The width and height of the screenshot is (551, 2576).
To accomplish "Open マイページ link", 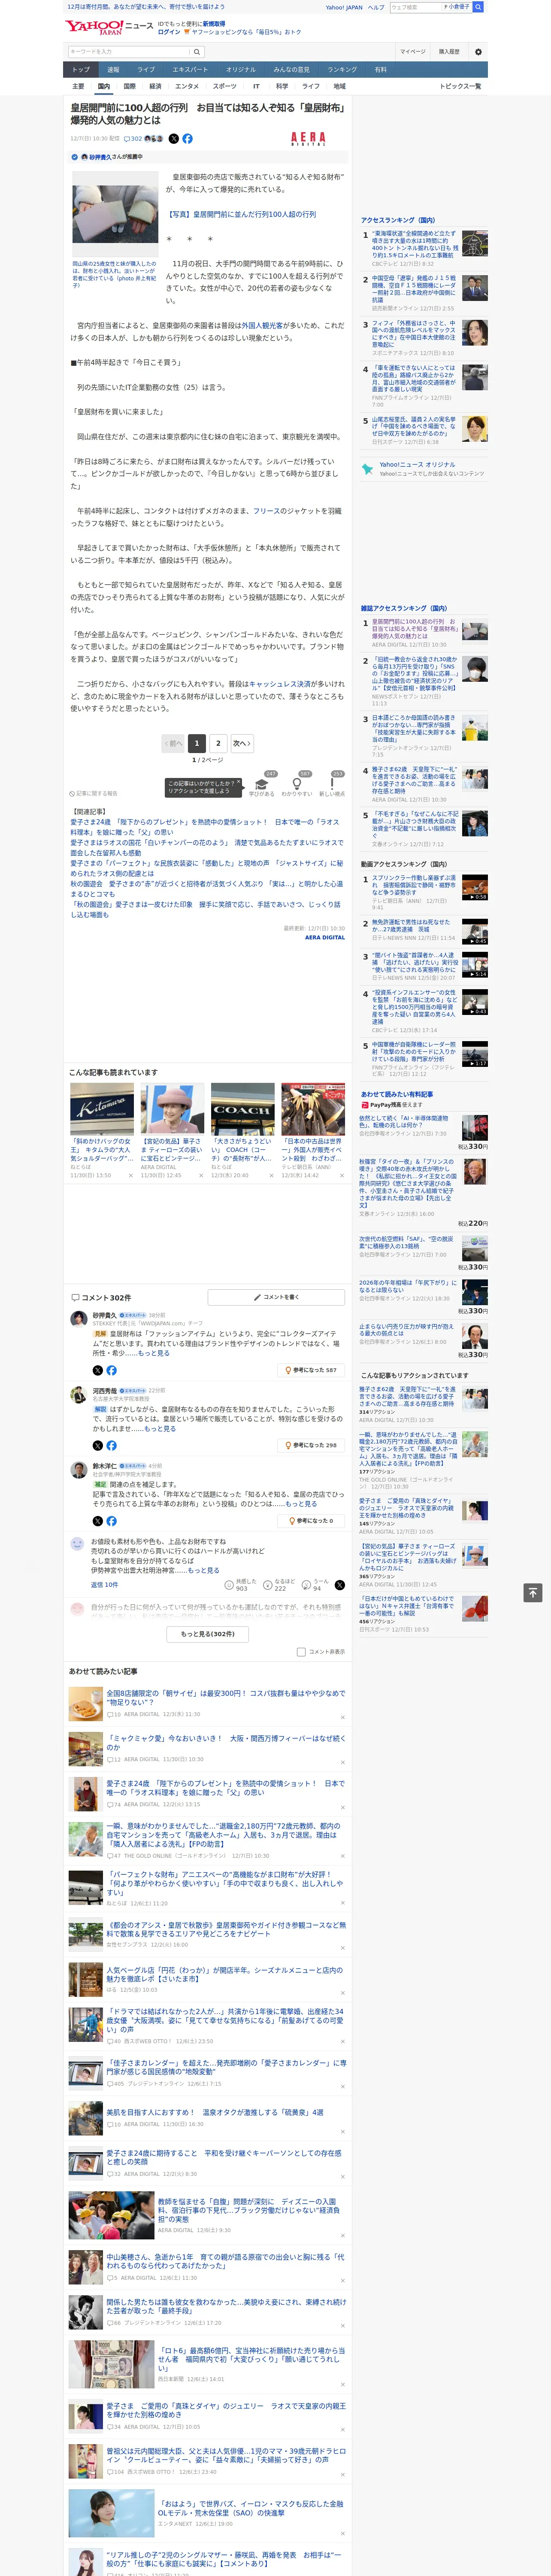I will coord(412,52).
